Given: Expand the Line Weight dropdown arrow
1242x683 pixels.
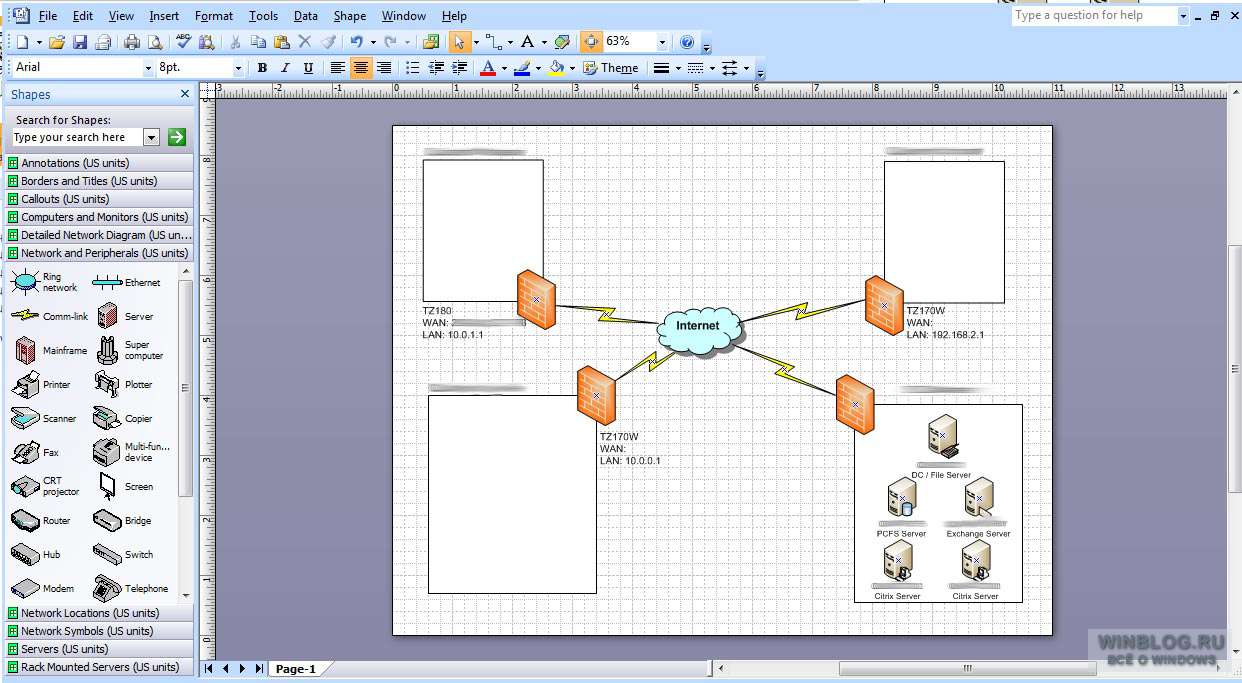Looking at the screenshot, I should click(x=678, y=68).
